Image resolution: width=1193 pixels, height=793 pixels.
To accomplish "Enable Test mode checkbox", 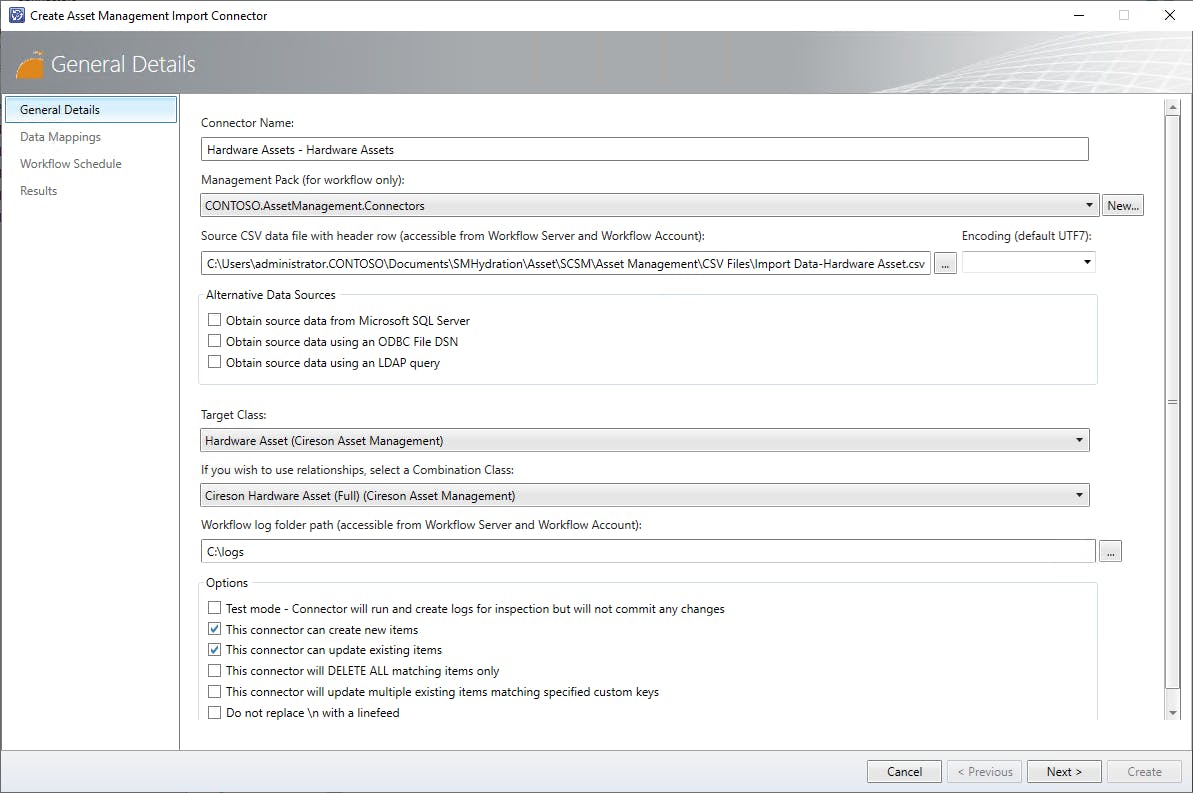I will [x=214, y=608].
